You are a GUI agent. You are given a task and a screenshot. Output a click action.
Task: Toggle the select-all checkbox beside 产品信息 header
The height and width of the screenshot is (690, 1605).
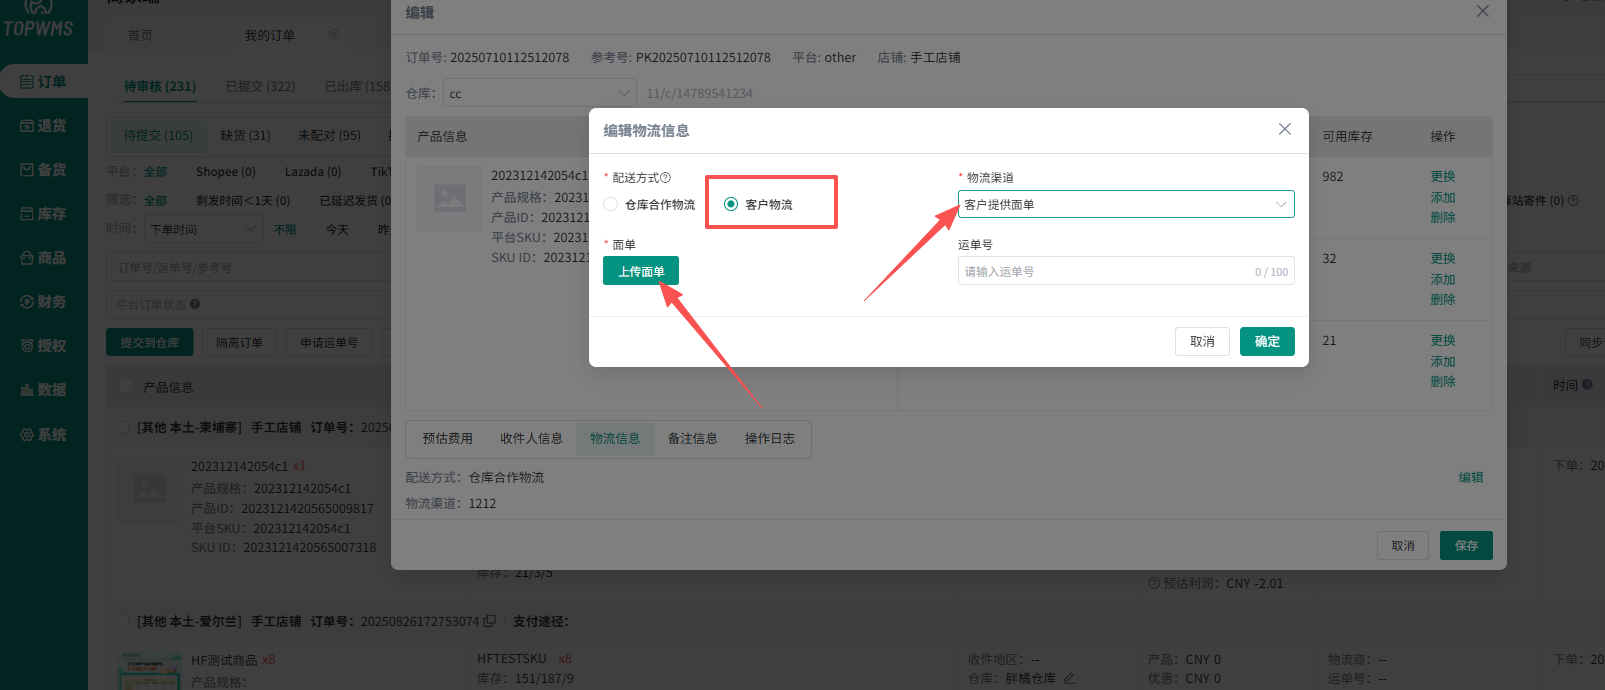126,386
